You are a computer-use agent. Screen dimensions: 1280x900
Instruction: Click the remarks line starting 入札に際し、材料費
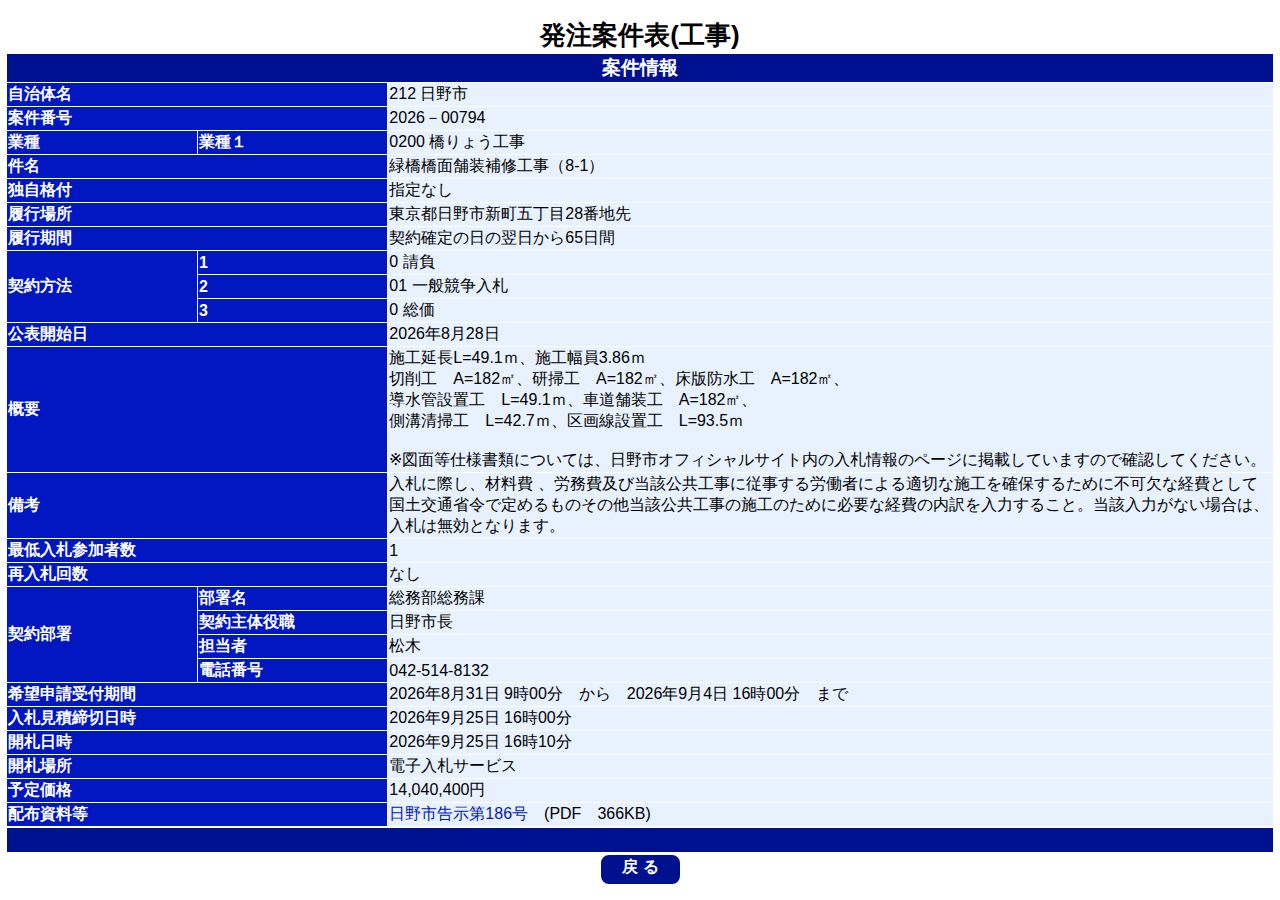point(822,485)
